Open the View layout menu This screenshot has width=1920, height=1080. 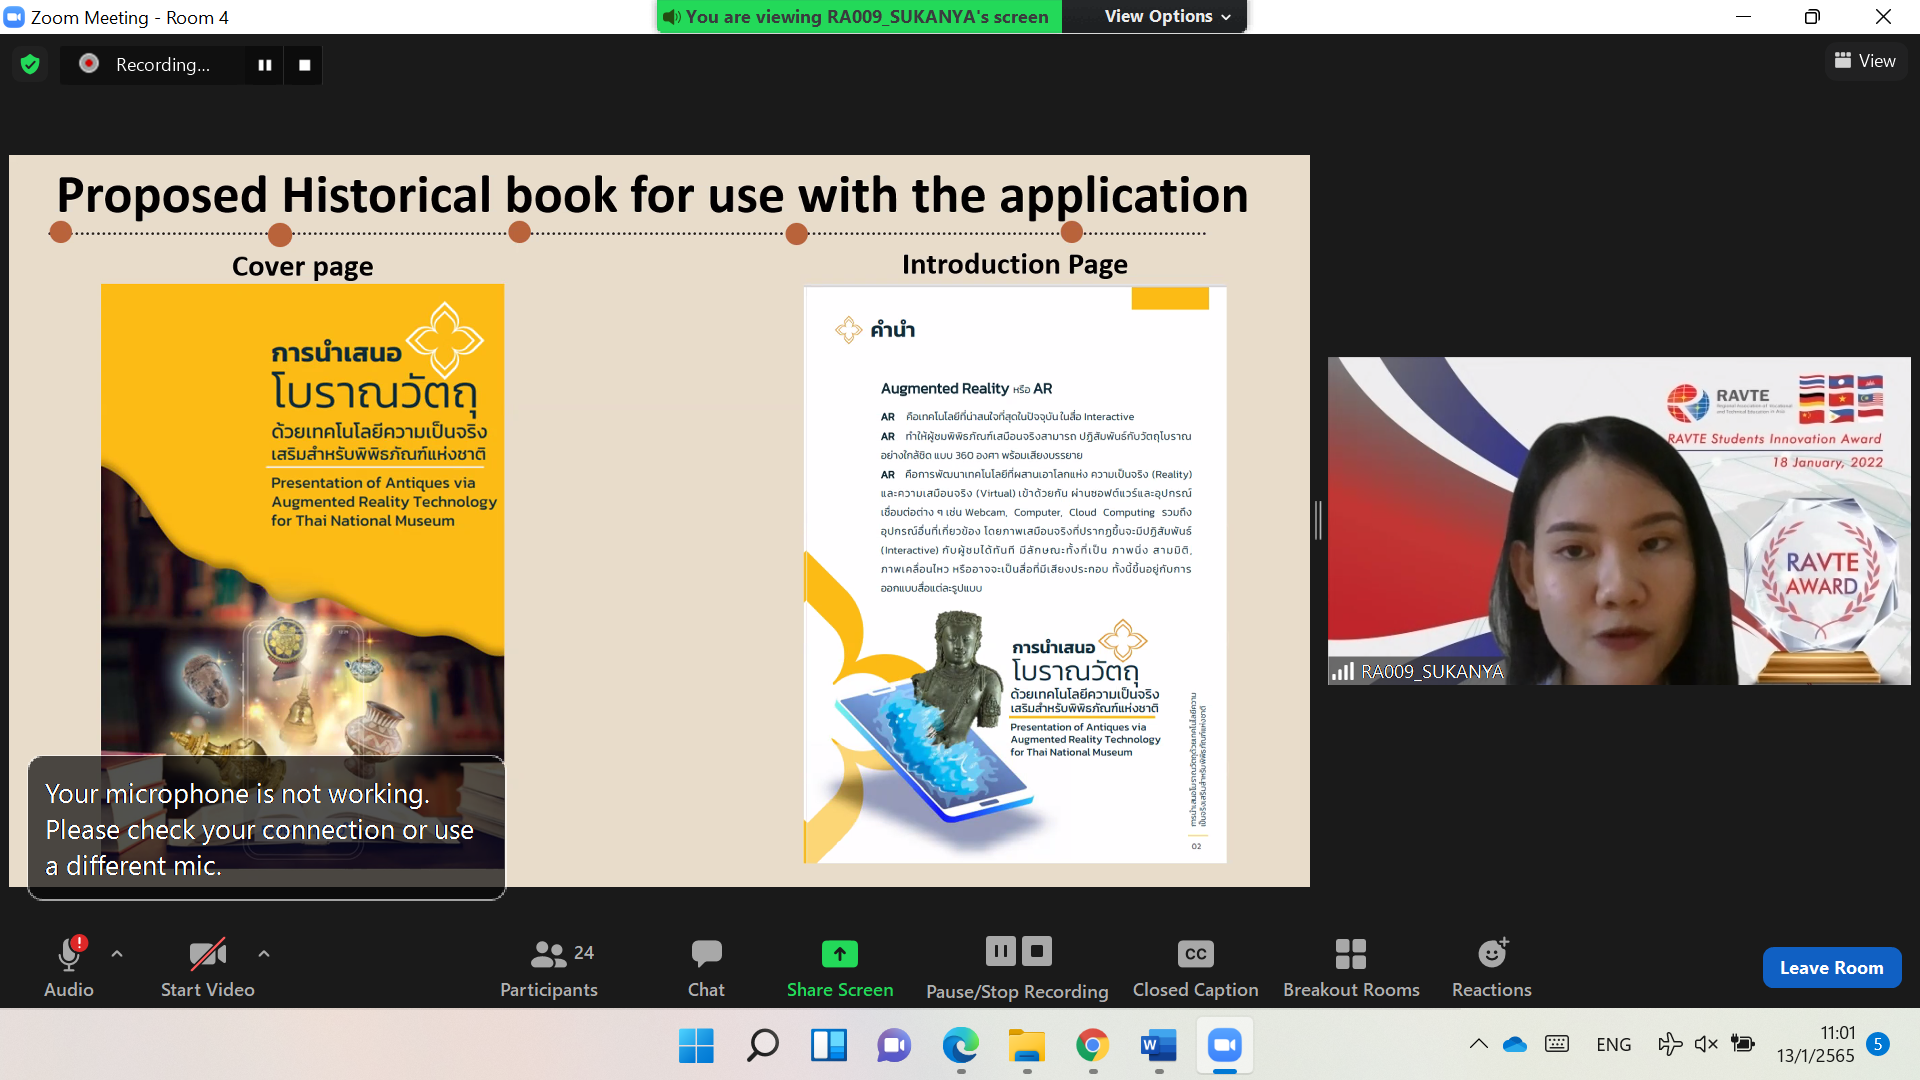(1865, 61)
